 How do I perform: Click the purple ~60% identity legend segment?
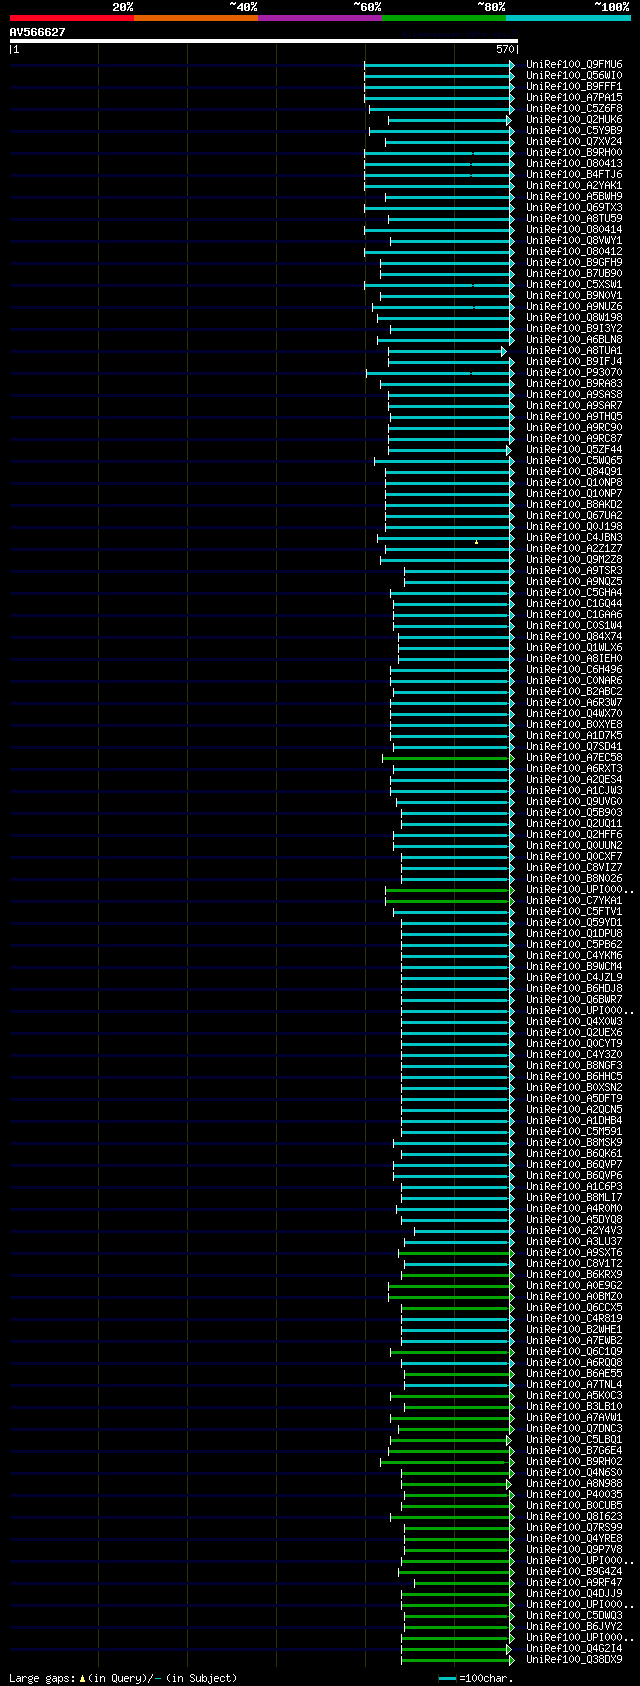(x=320, y=18)
